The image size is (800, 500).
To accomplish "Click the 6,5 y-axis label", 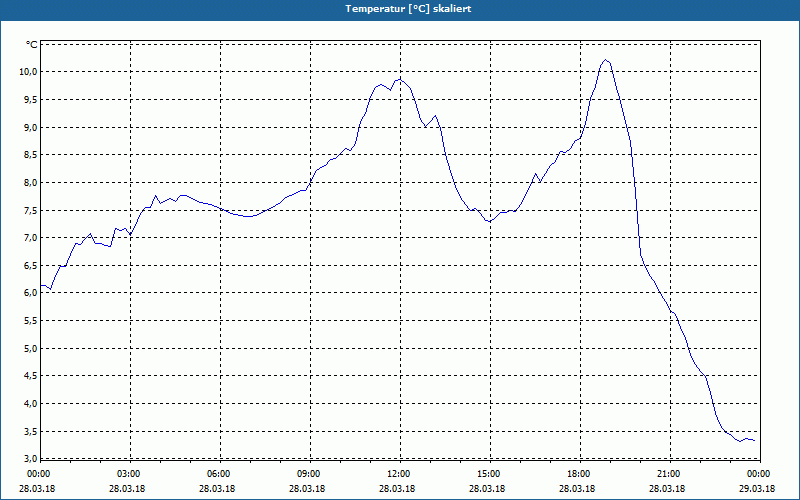I will click(x=31, y=265).
